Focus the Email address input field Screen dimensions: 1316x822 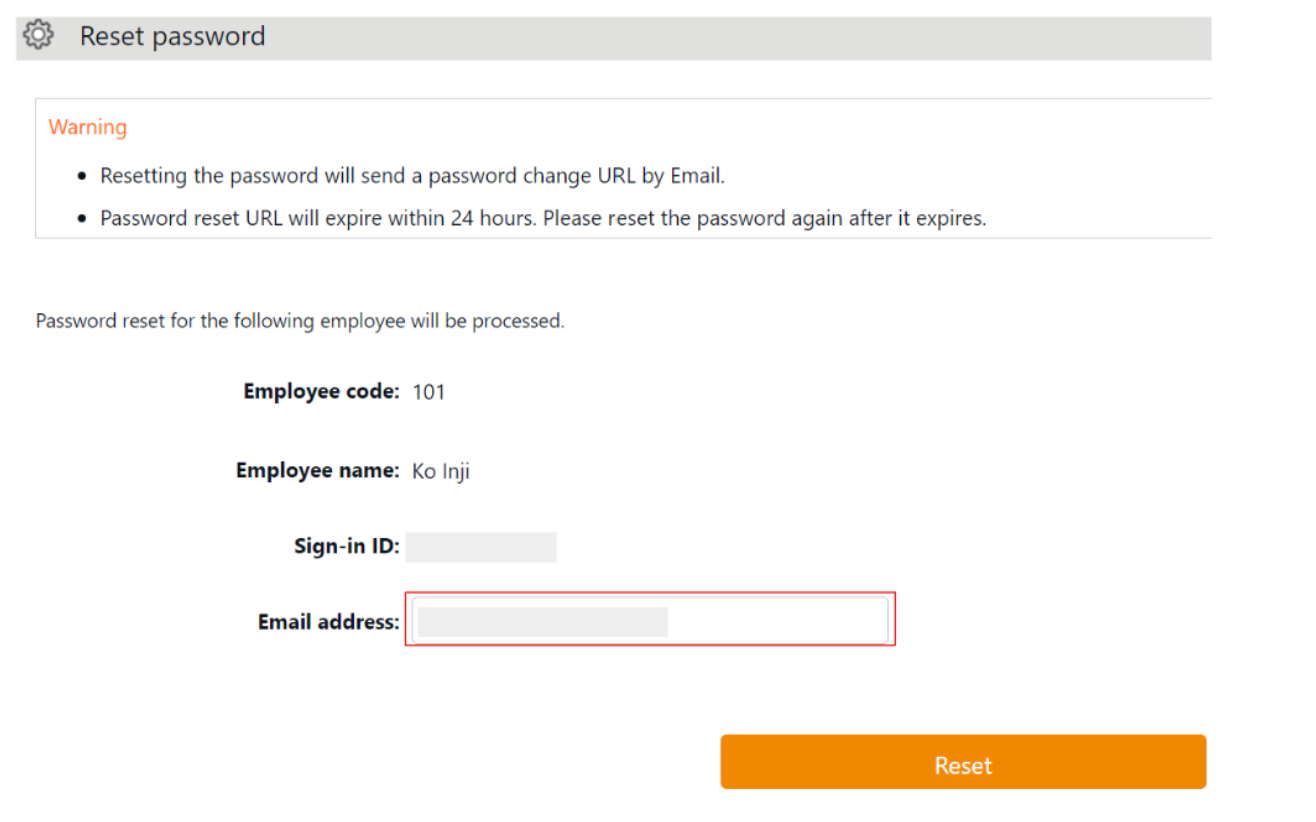click(650, 621)
